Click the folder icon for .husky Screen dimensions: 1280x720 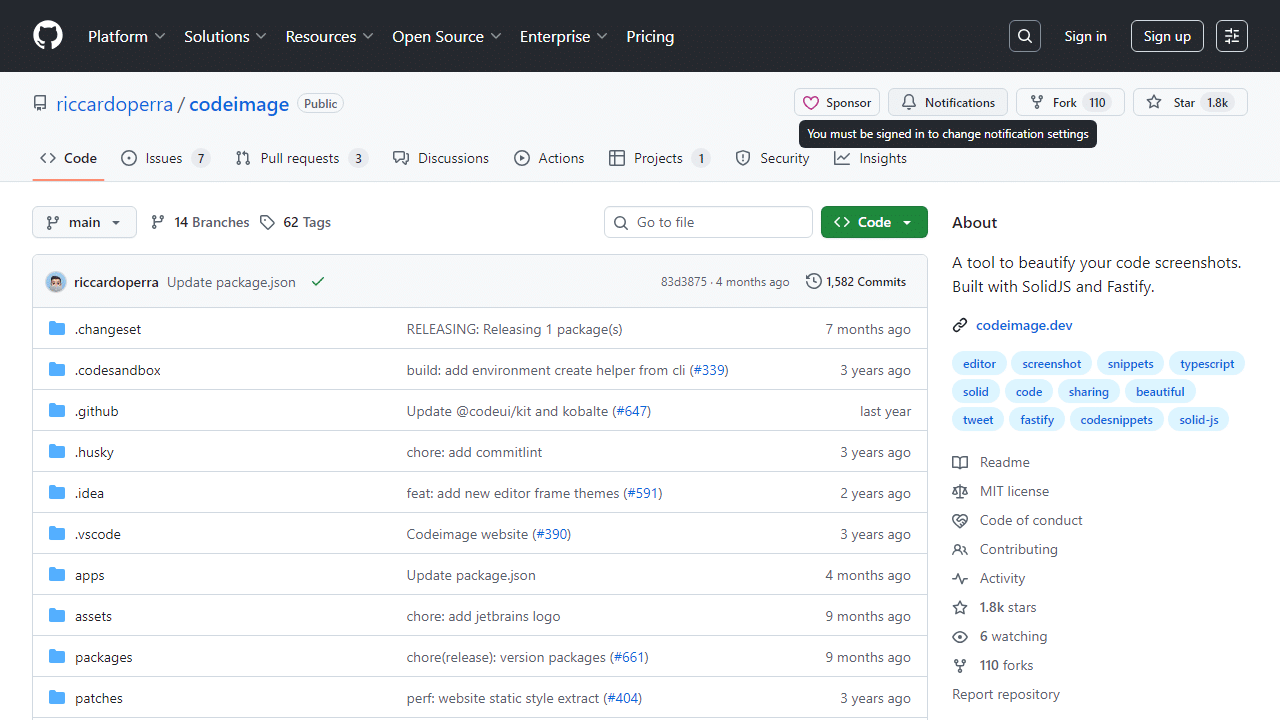tap(57, 452)
